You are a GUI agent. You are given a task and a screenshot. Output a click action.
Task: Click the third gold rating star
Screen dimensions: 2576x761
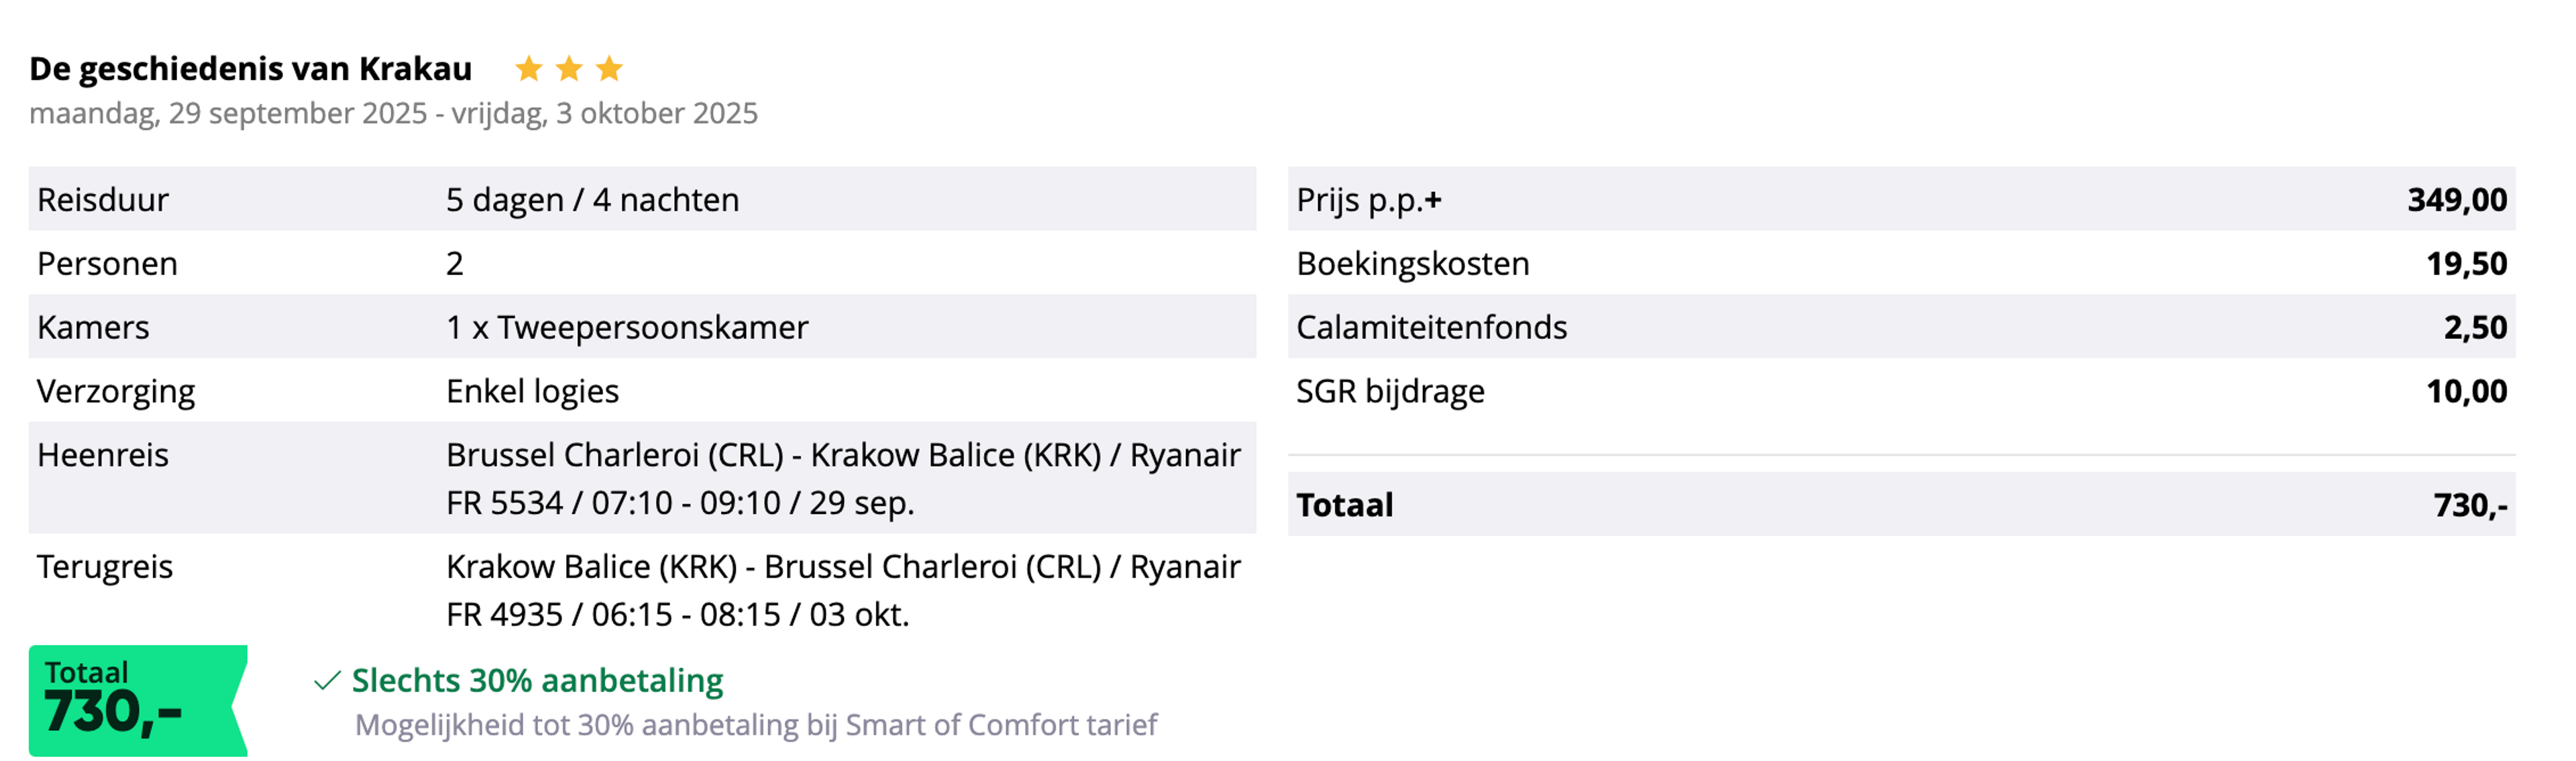coord(609,69)
